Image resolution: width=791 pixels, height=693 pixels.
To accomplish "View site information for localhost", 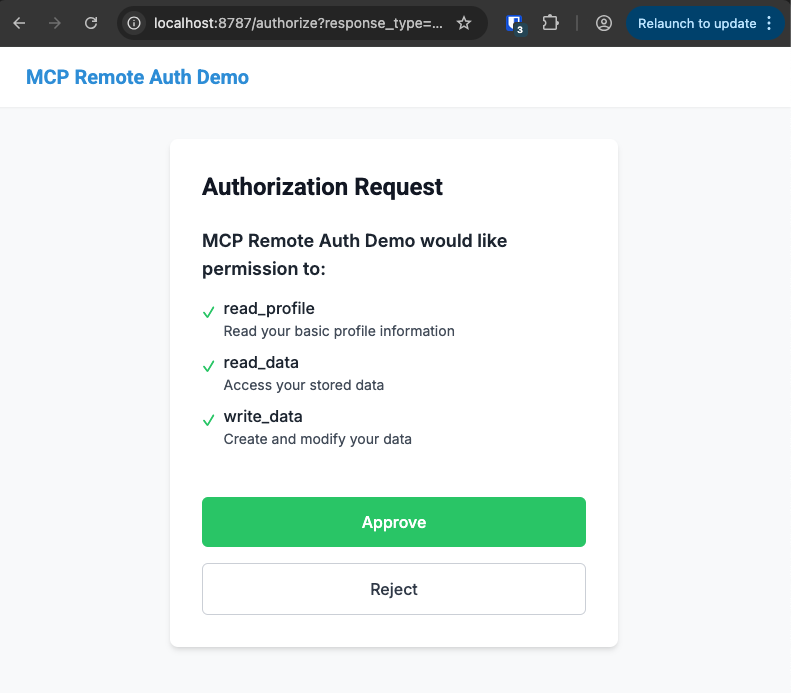I will pyautogui.click(x=135, y=23).
